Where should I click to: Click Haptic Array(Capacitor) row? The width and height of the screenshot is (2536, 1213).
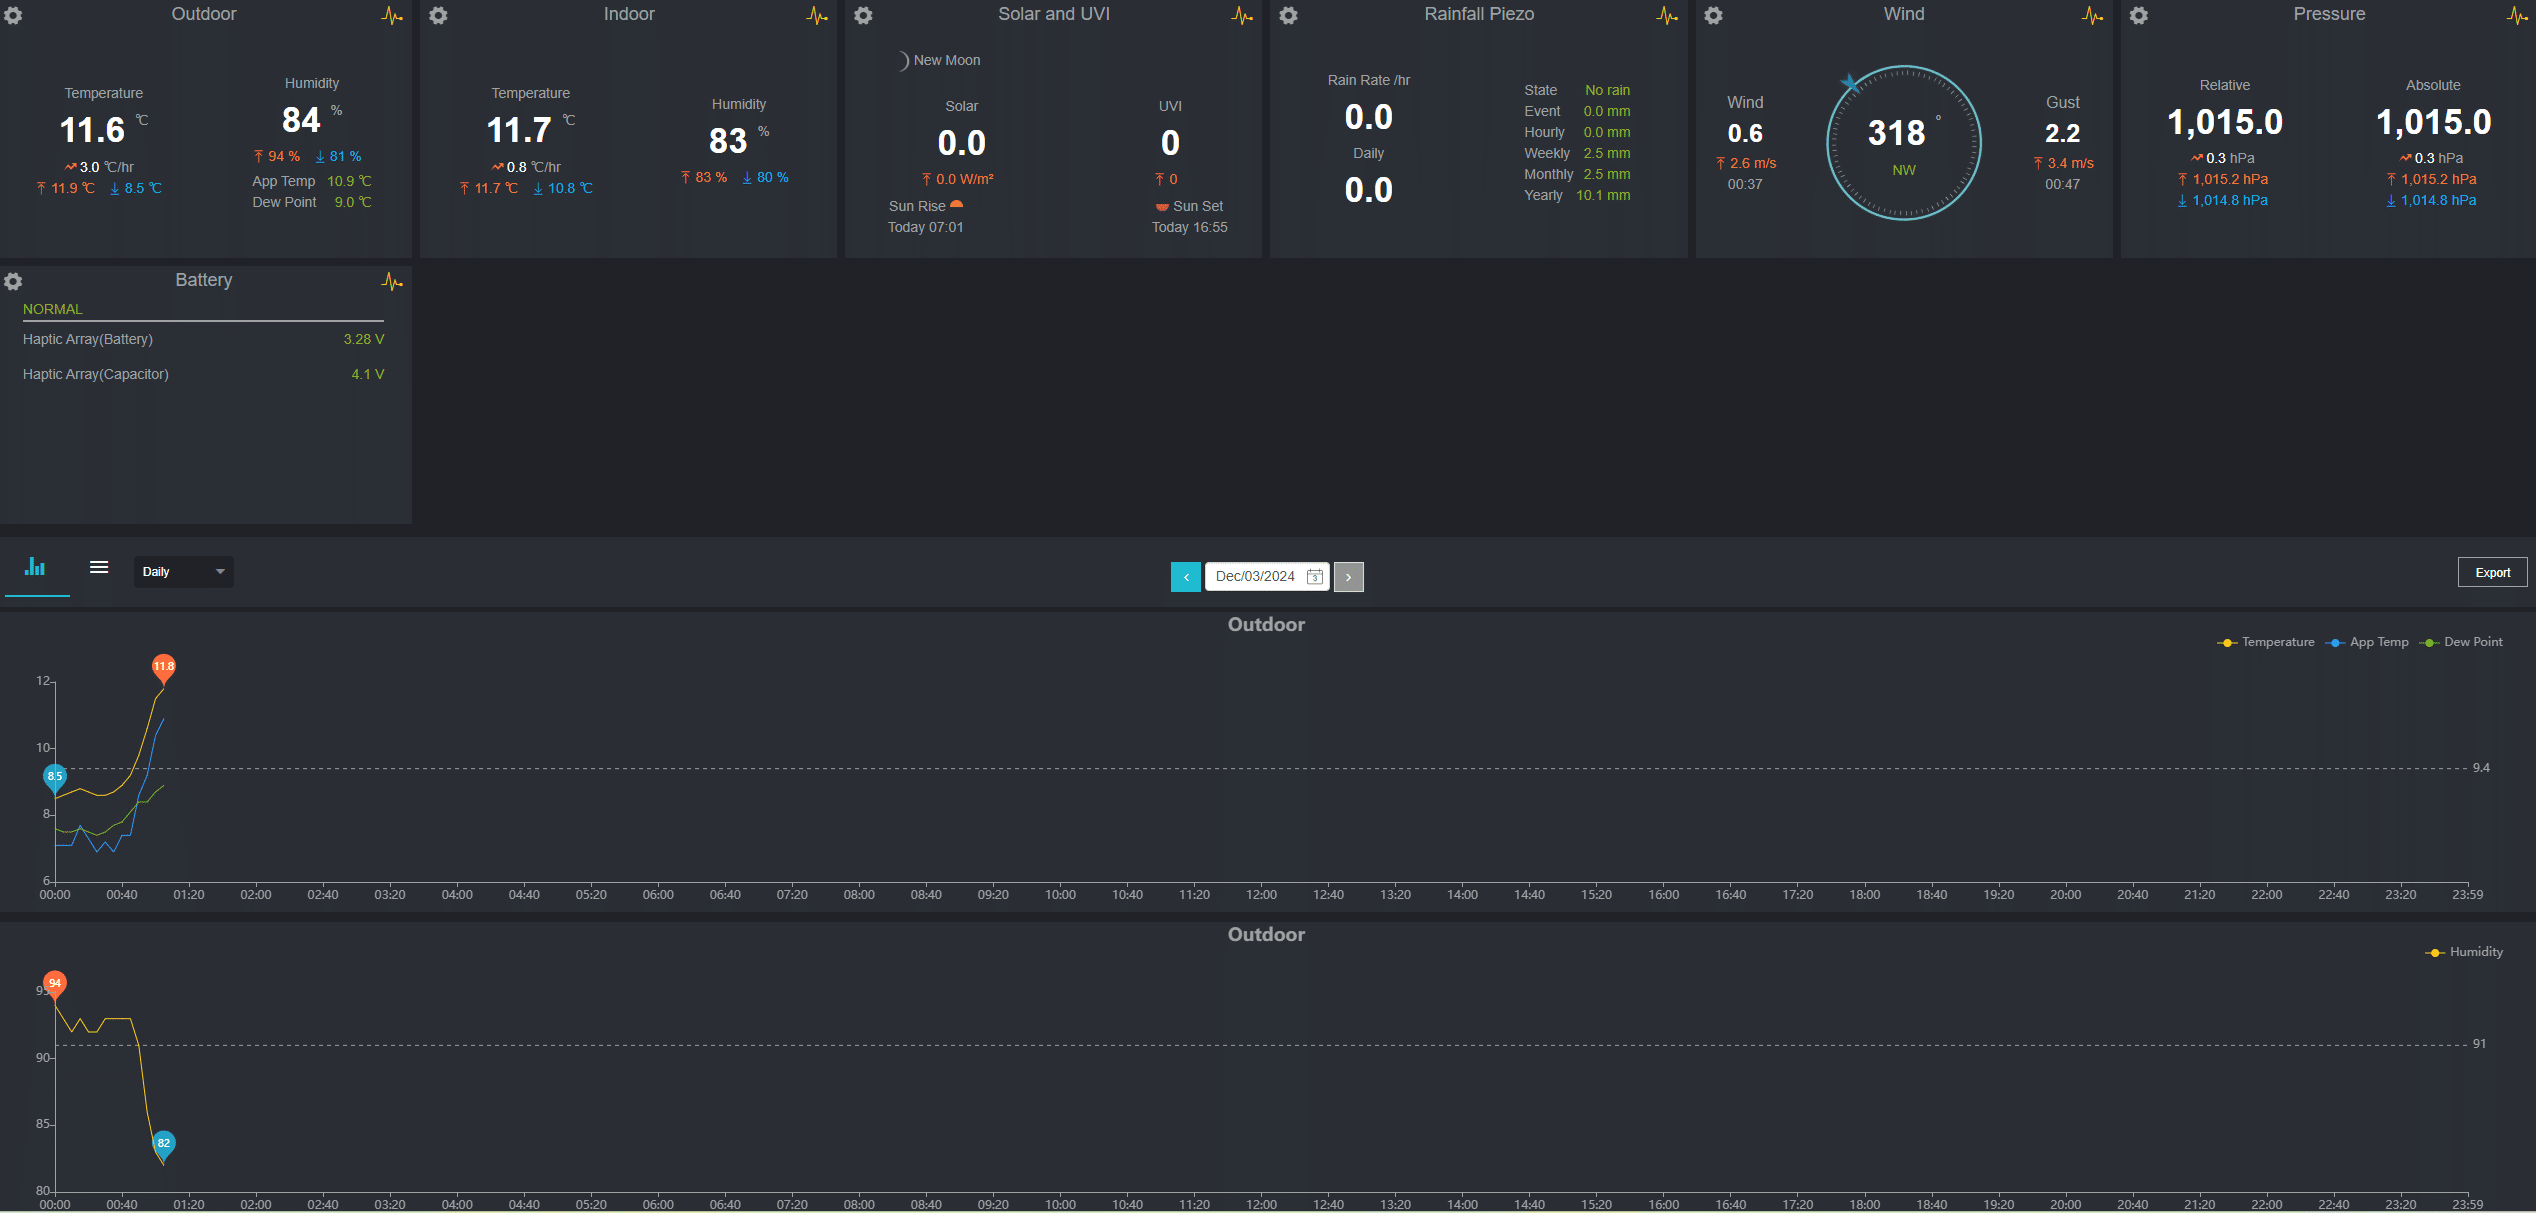(204, 375)
